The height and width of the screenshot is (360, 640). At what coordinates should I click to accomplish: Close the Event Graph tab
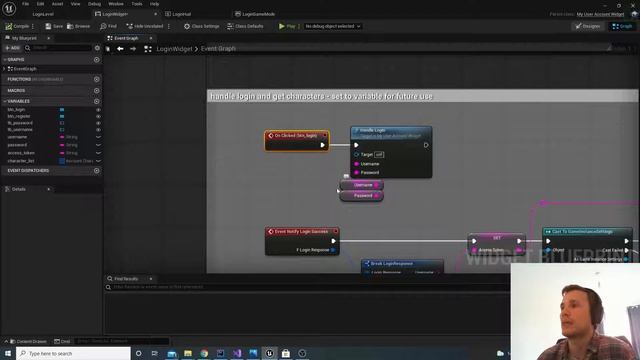pos(151,38)
